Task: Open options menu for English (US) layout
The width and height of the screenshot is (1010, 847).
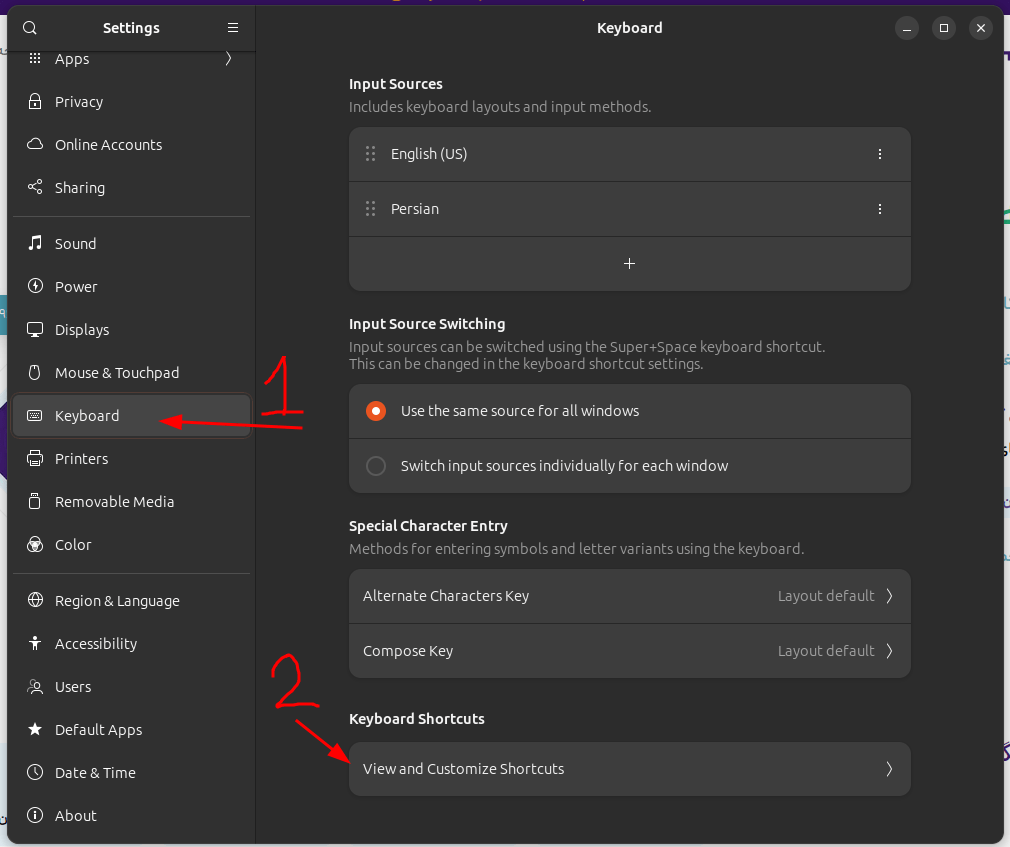Action: coord(880,154)
